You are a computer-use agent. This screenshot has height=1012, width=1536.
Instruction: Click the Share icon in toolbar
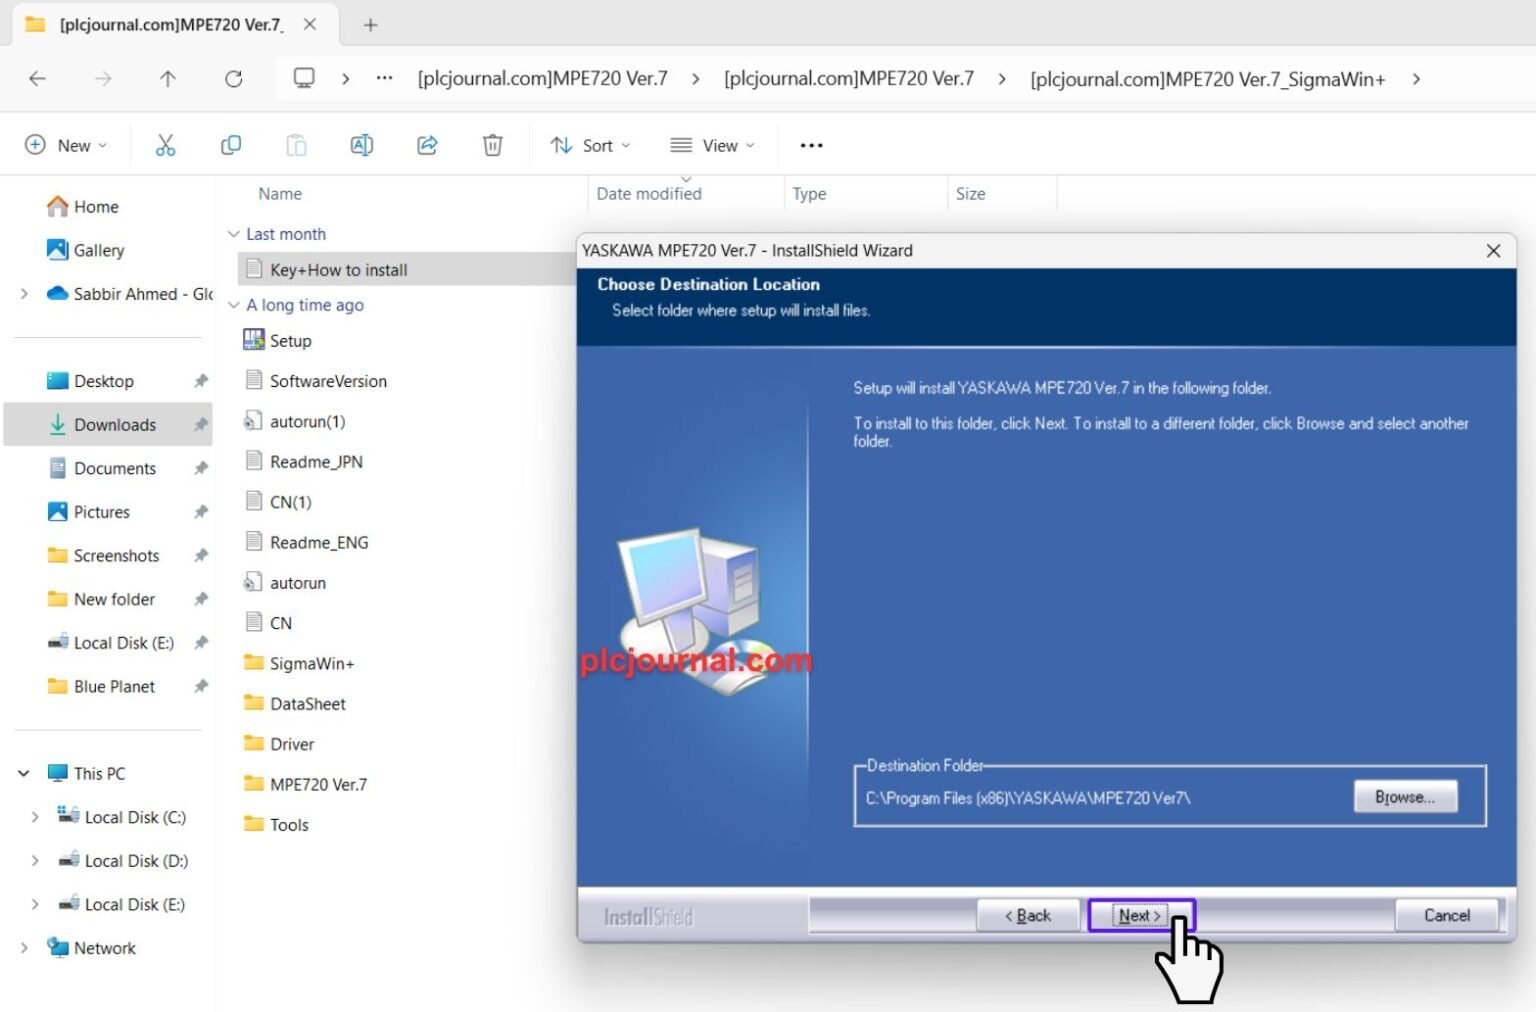(427, 145)
